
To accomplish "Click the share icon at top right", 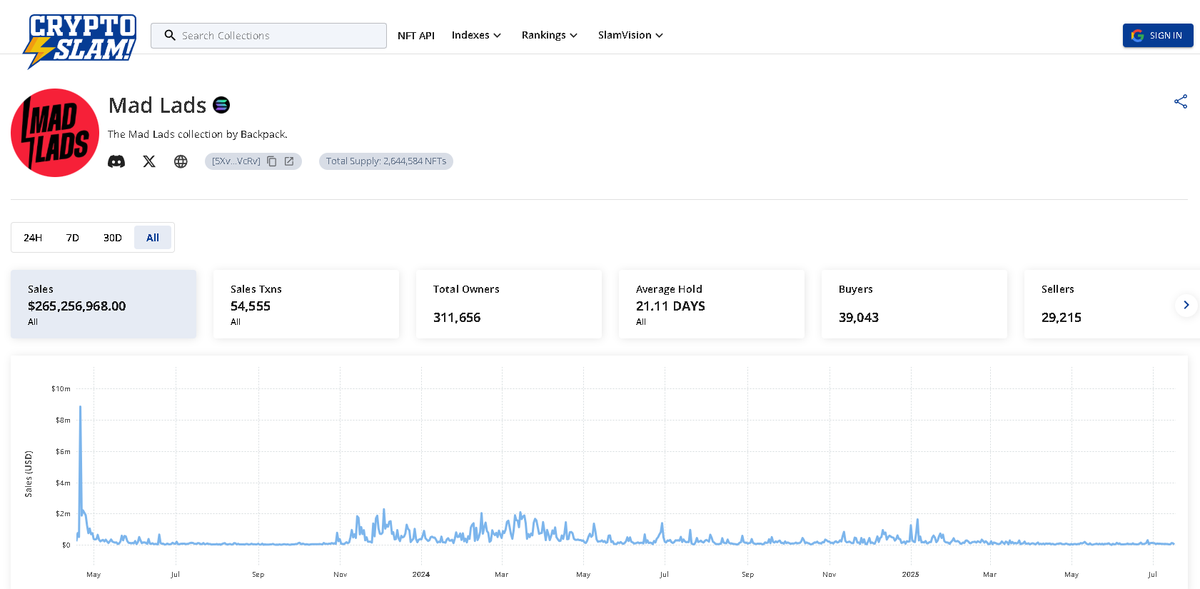I will [1181, 101].
